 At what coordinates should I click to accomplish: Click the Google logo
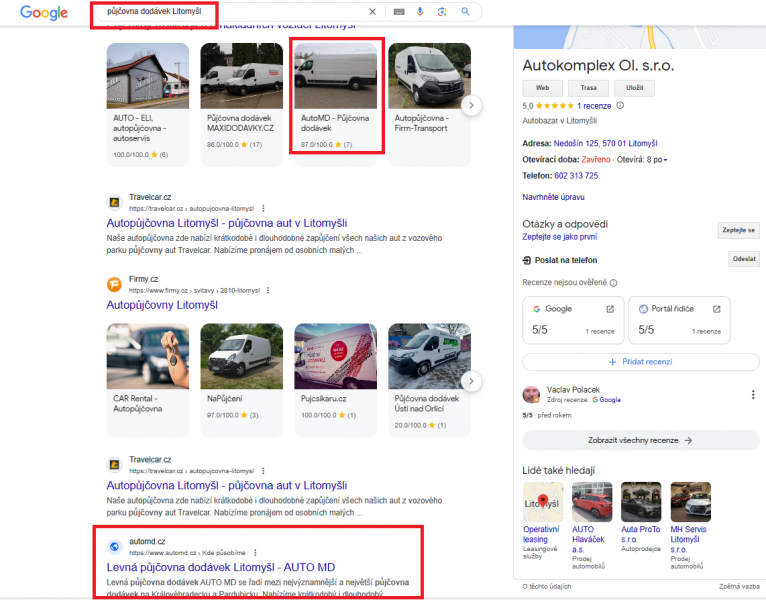coord(44,12)
